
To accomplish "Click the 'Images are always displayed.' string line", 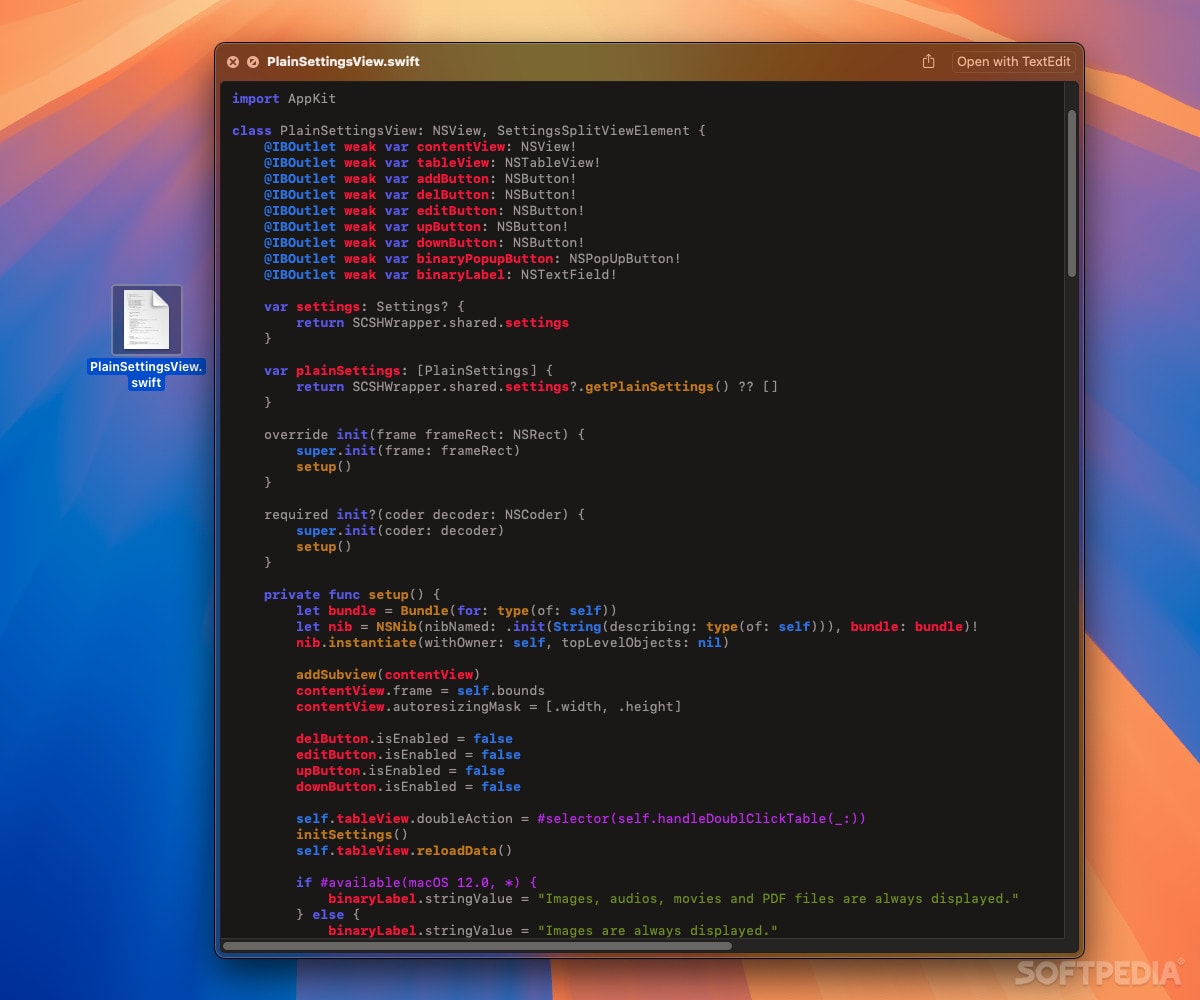I will tap(553, 931).
